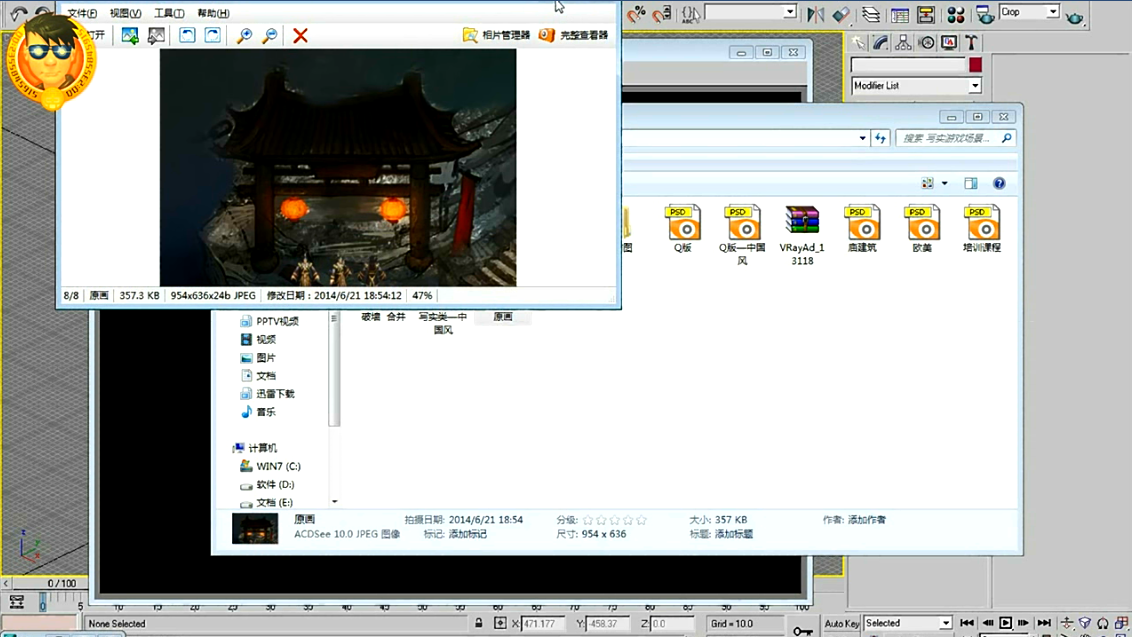The width and height of the screenshot is (1132, 637).
Task: Open the red object color swatch
Action: (x=975, y=65)
